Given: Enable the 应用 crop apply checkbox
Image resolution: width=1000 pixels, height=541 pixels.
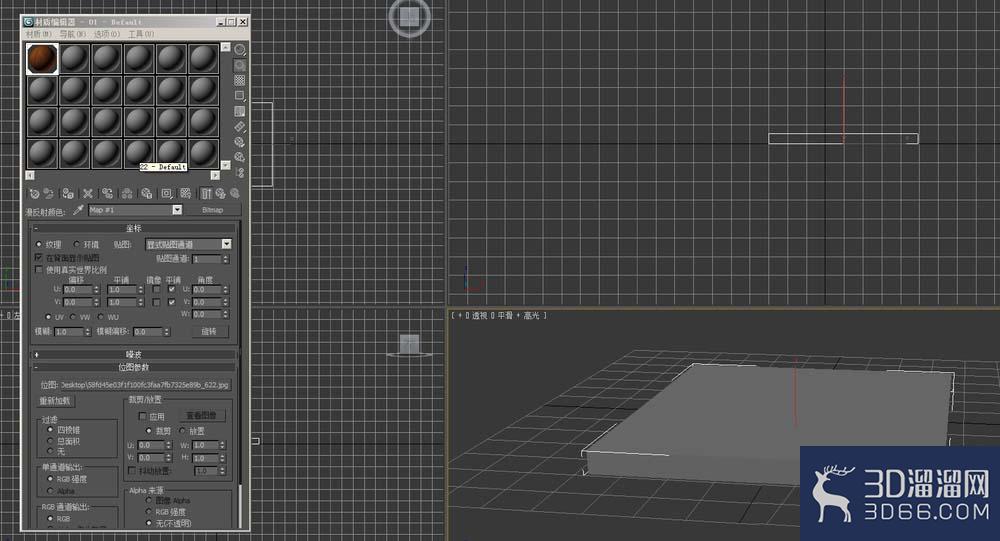Looking at the screenshot, I should click(x=143, y=416).
